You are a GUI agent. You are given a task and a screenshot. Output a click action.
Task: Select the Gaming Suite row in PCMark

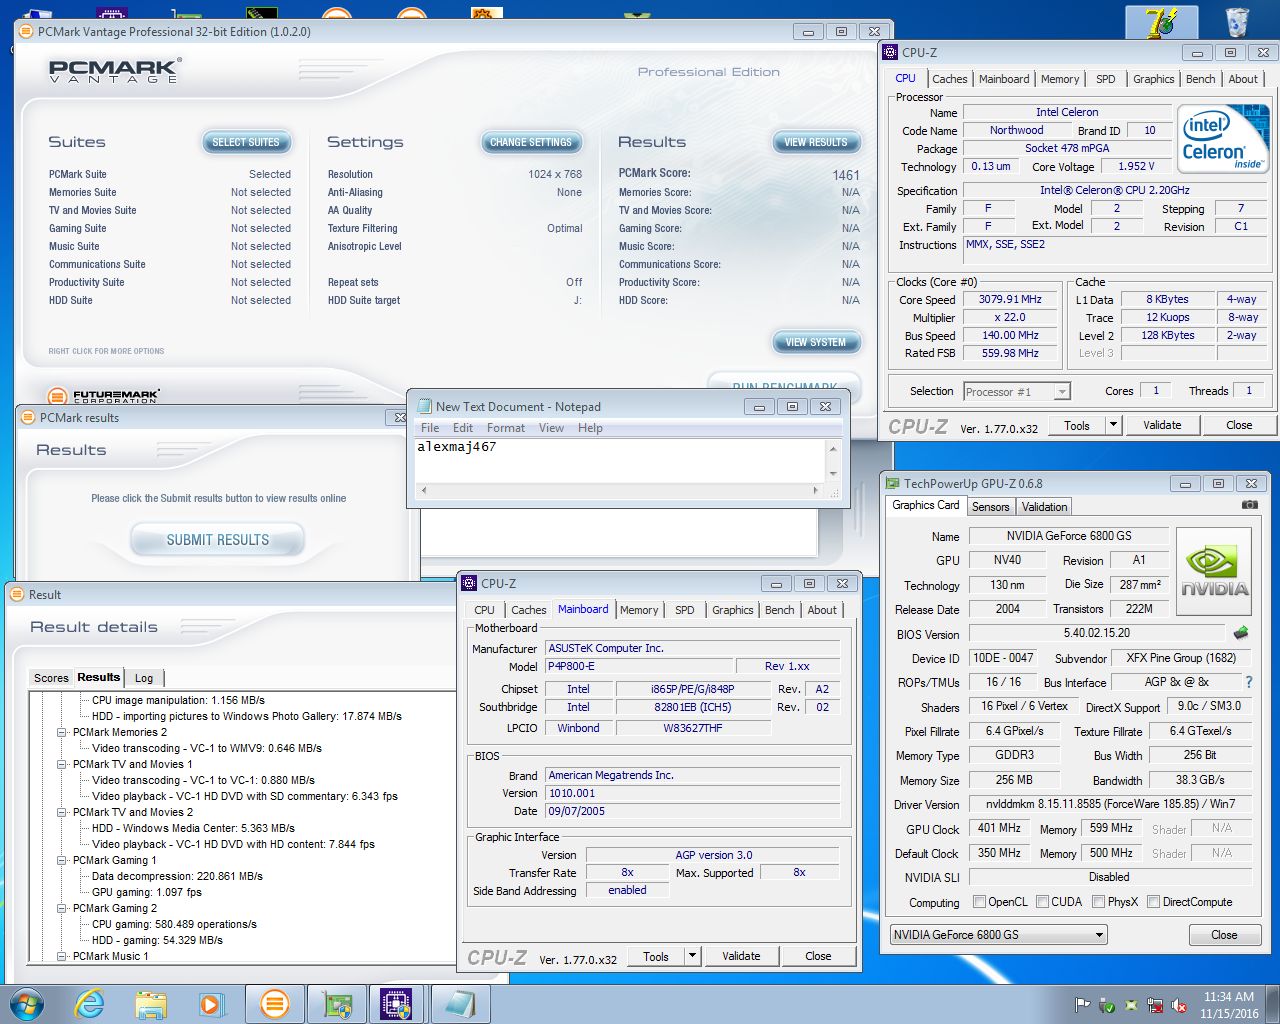(x=170, y=228)
